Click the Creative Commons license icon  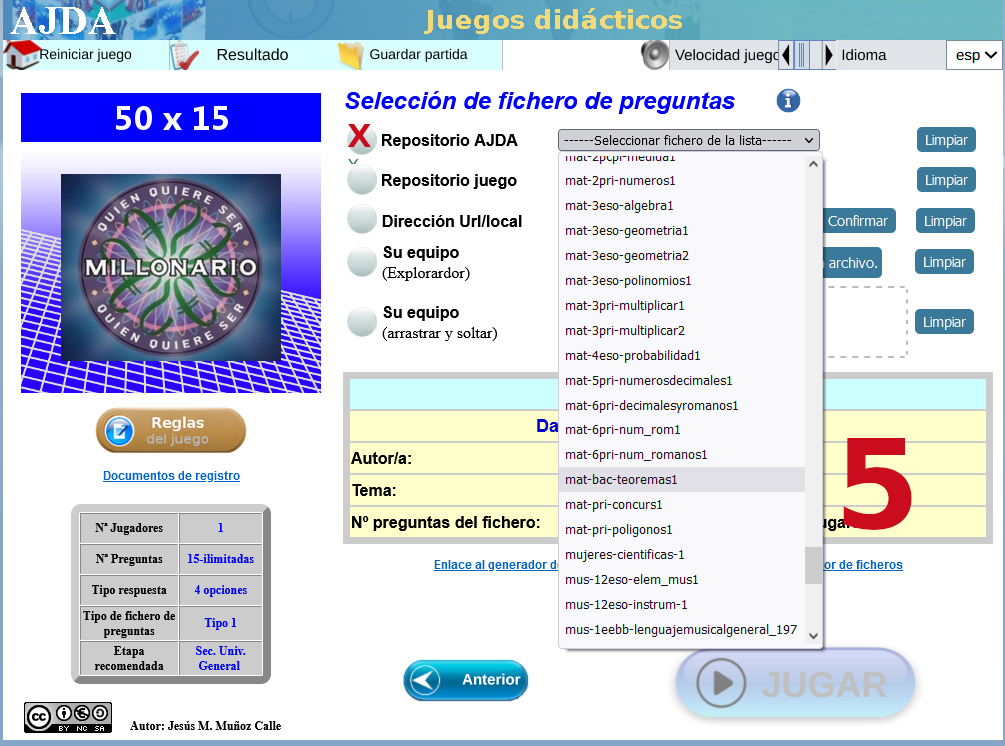pyautogui.click(x=67, y=718)
